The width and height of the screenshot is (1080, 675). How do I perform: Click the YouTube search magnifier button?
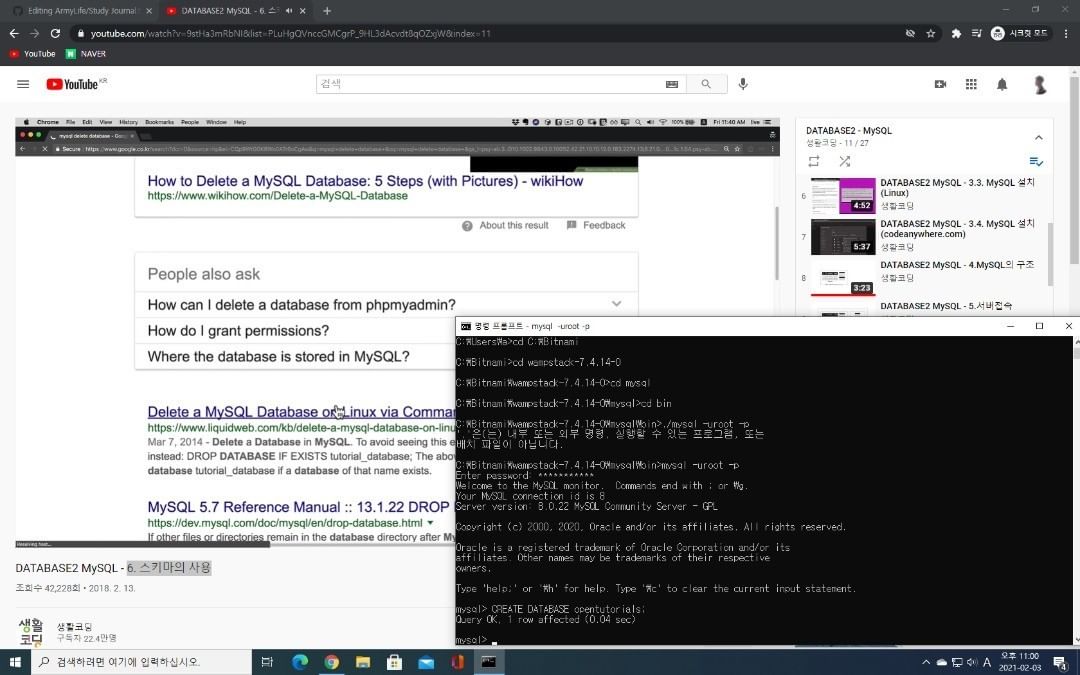(x=706, y=84)
